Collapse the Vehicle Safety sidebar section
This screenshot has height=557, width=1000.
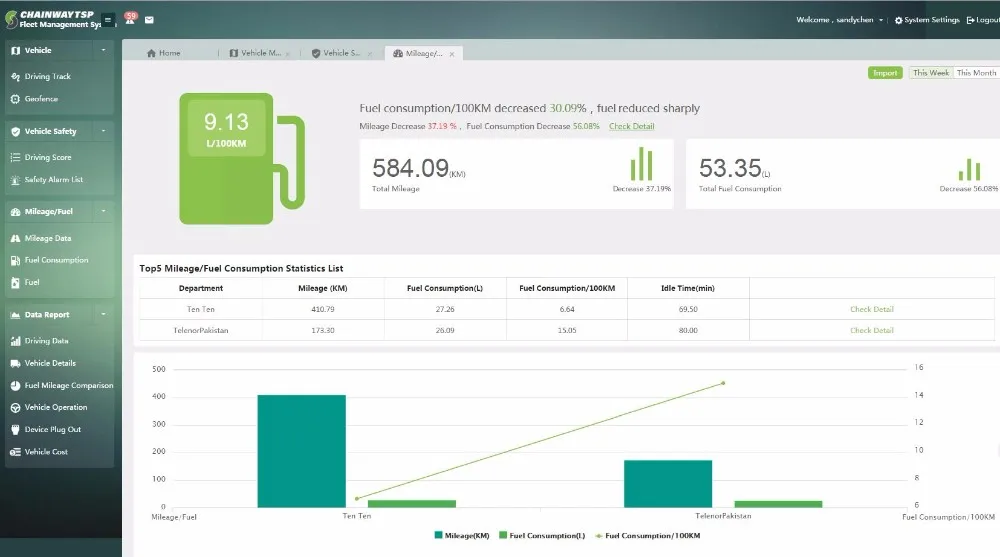[103, 131]
